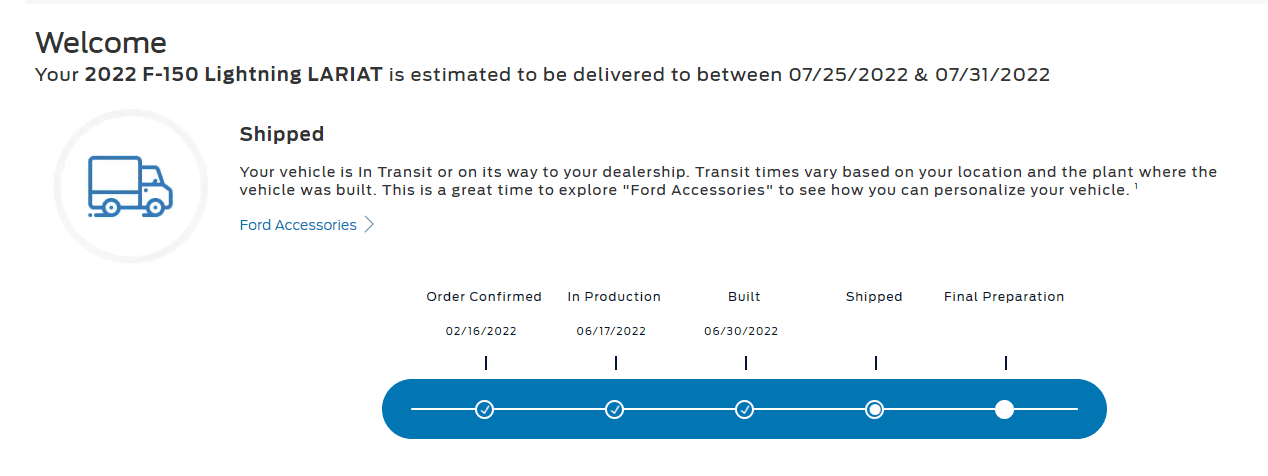Click the Built step label
The width and height of the screenshot is (1268, 476).
click(744, 297)
